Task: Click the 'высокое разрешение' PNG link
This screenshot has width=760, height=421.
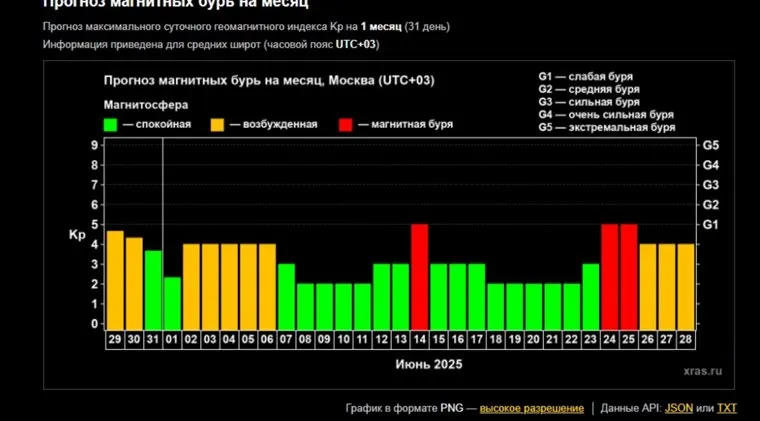Action: (532, 408)
